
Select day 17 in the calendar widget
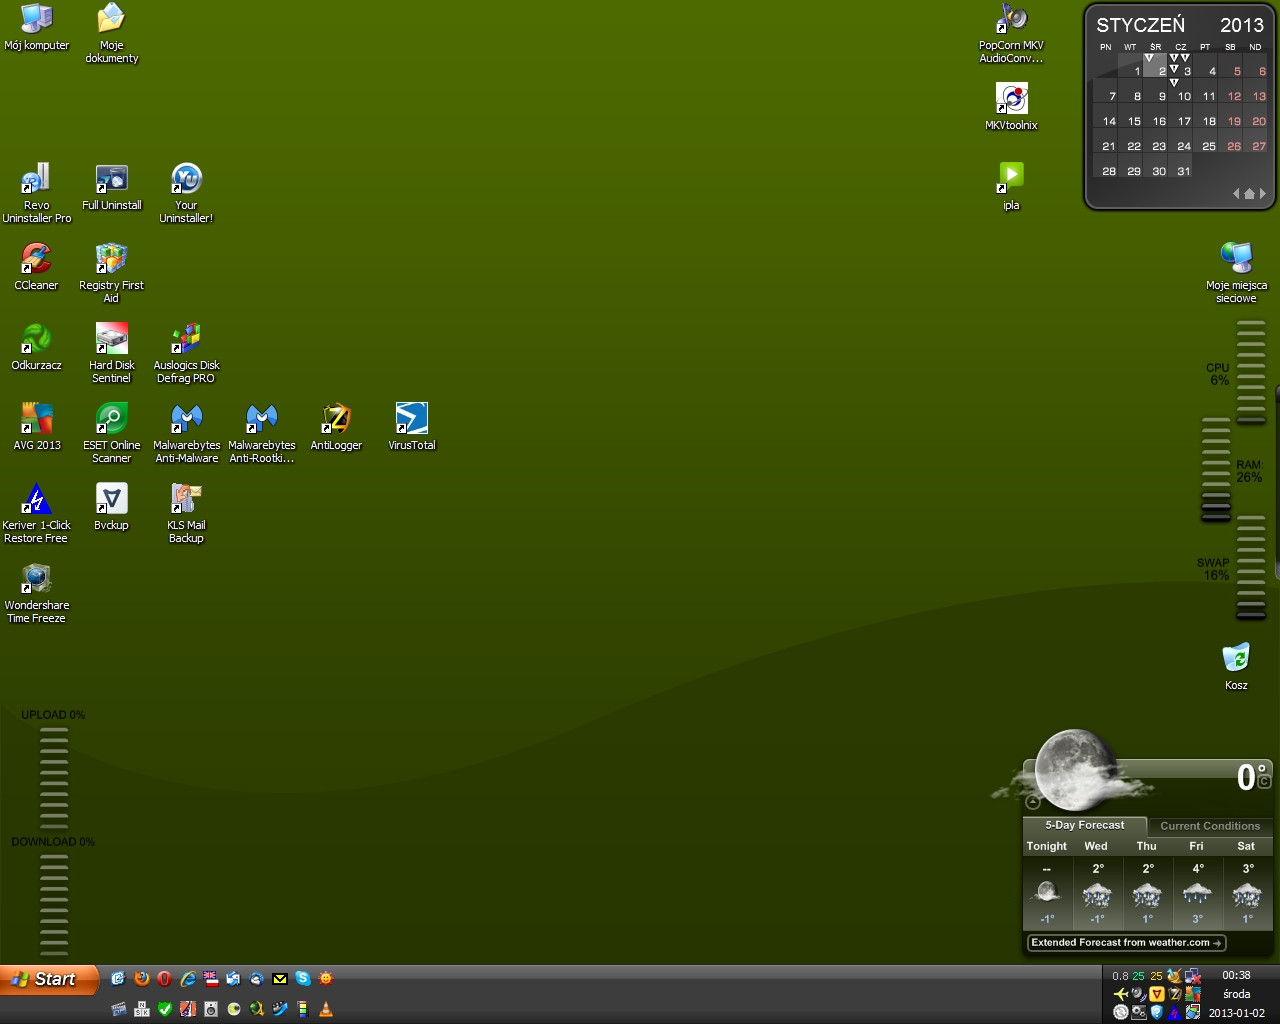[1184, 121]
